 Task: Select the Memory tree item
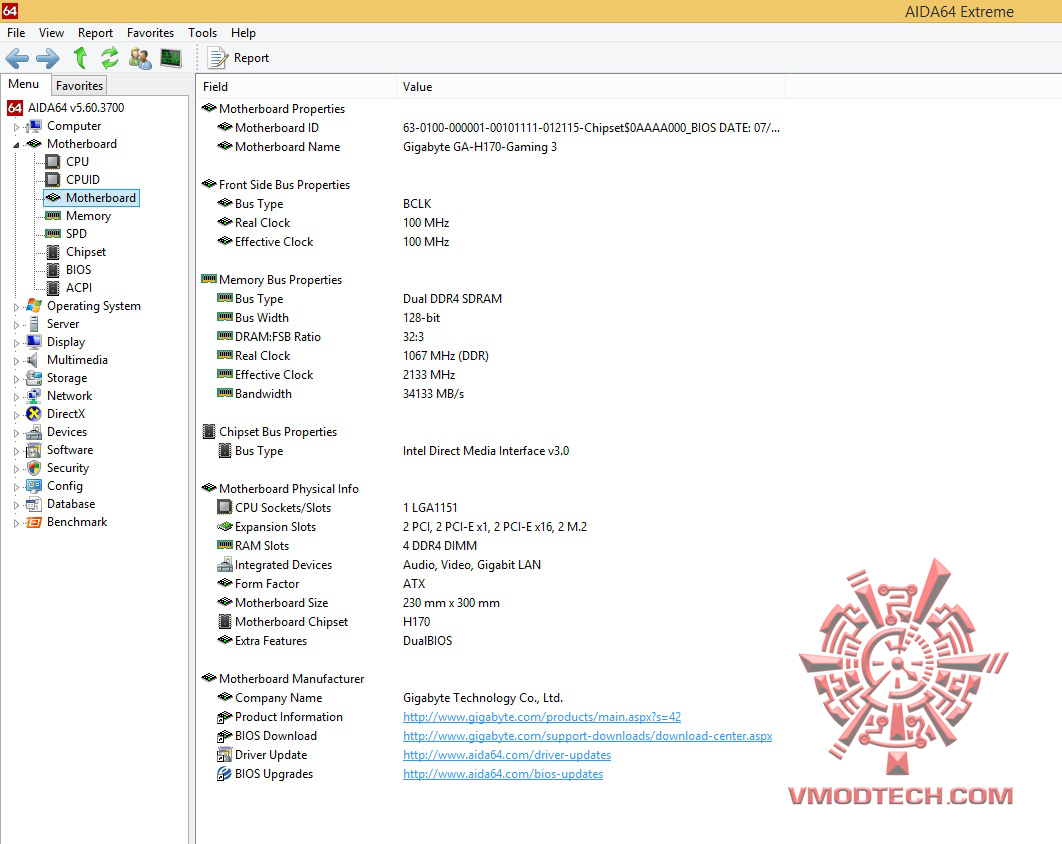click(x=88, y=215)
